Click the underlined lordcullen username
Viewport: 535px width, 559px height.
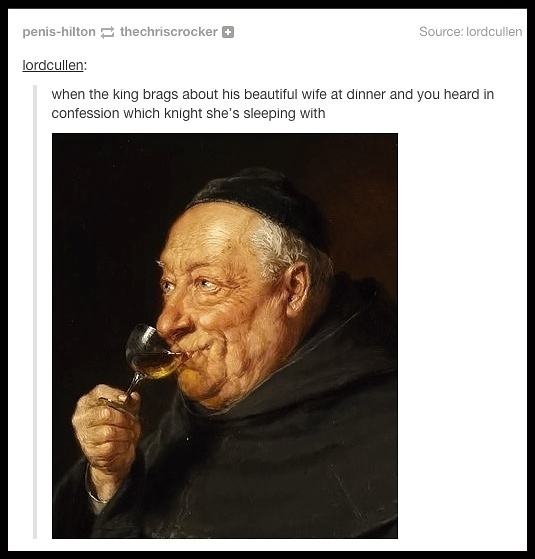pos(53,65)
